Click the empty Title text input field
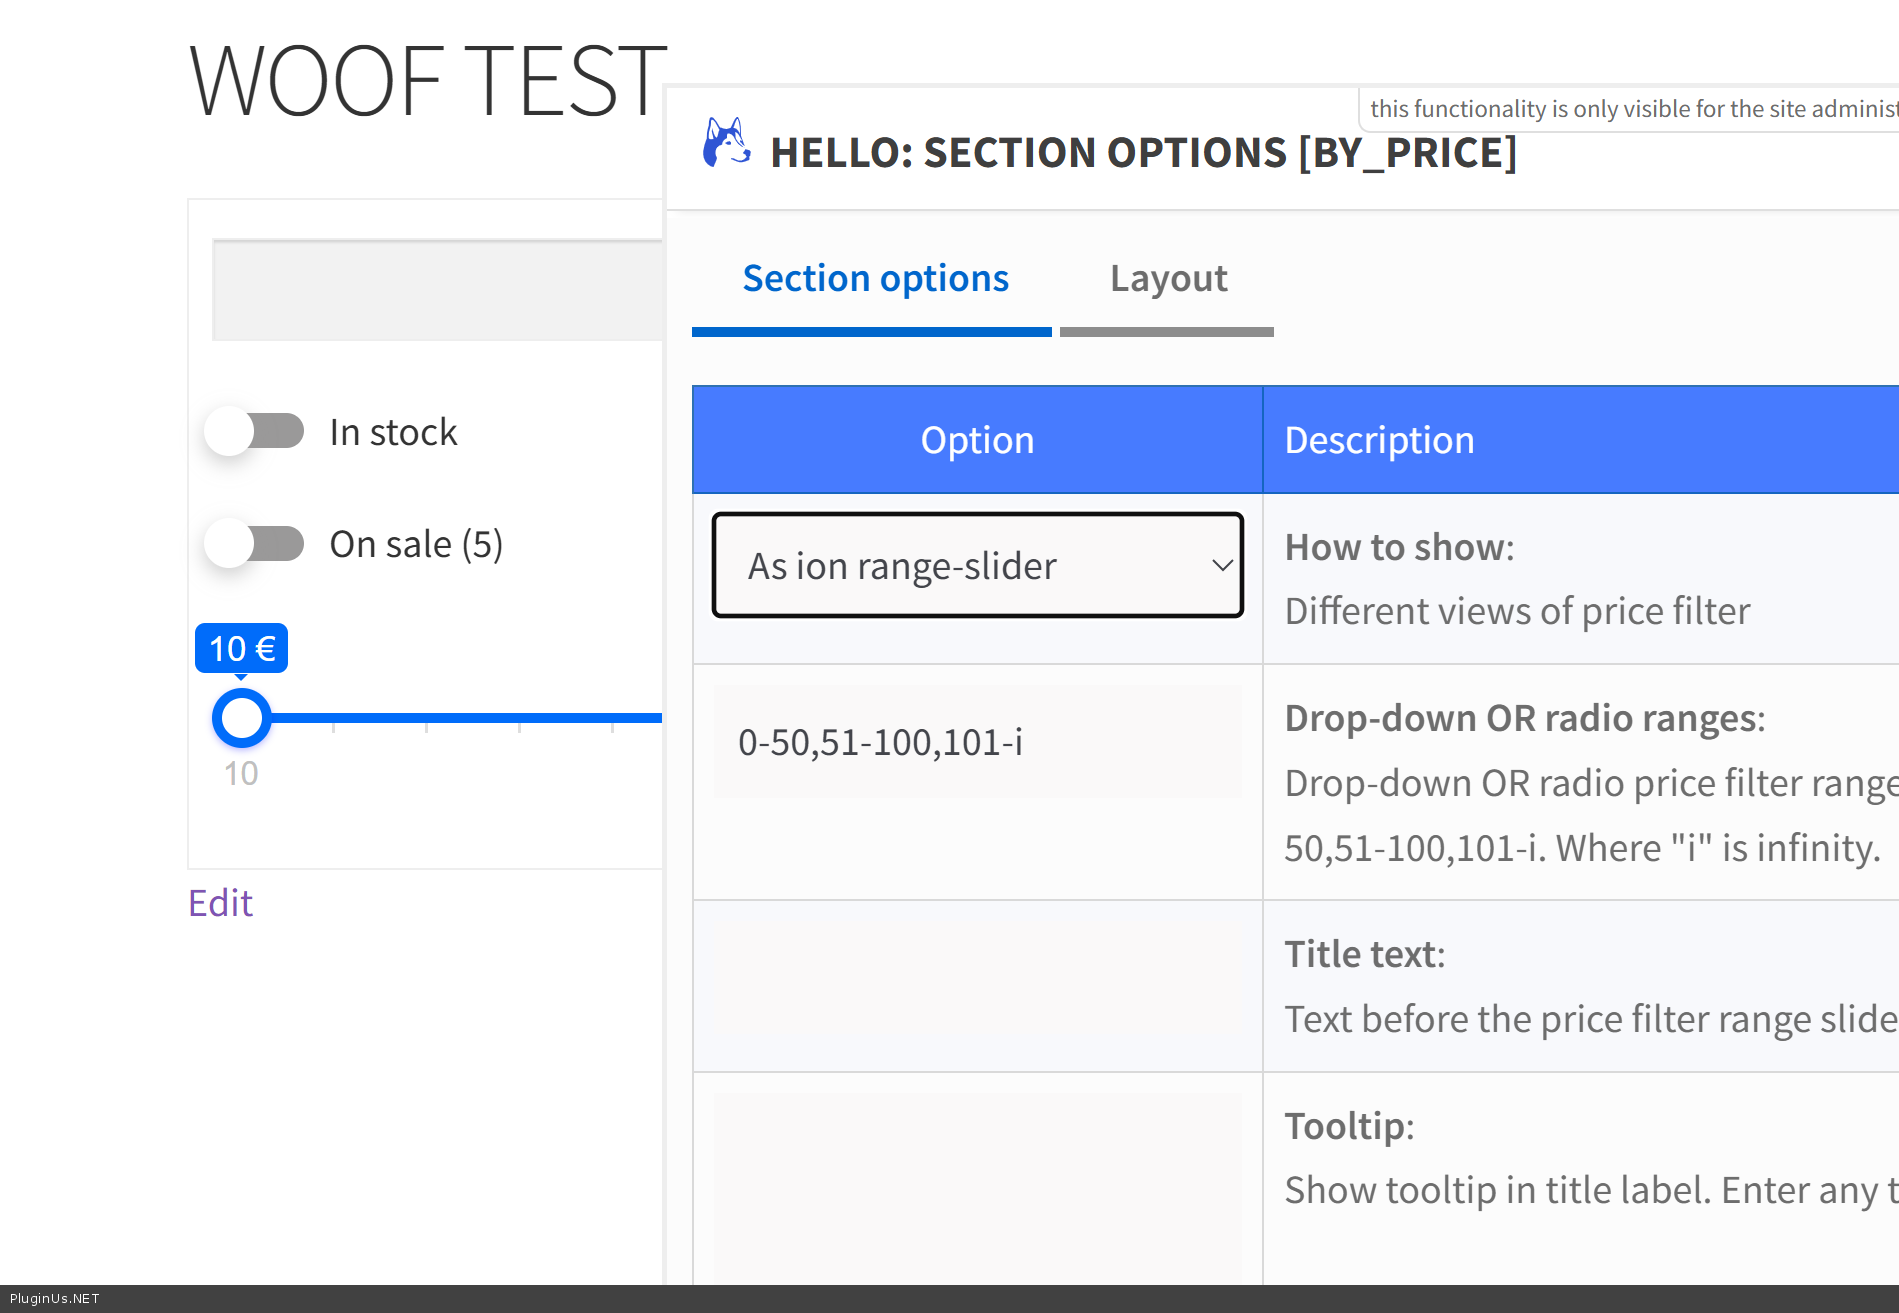 click(976, 985)
